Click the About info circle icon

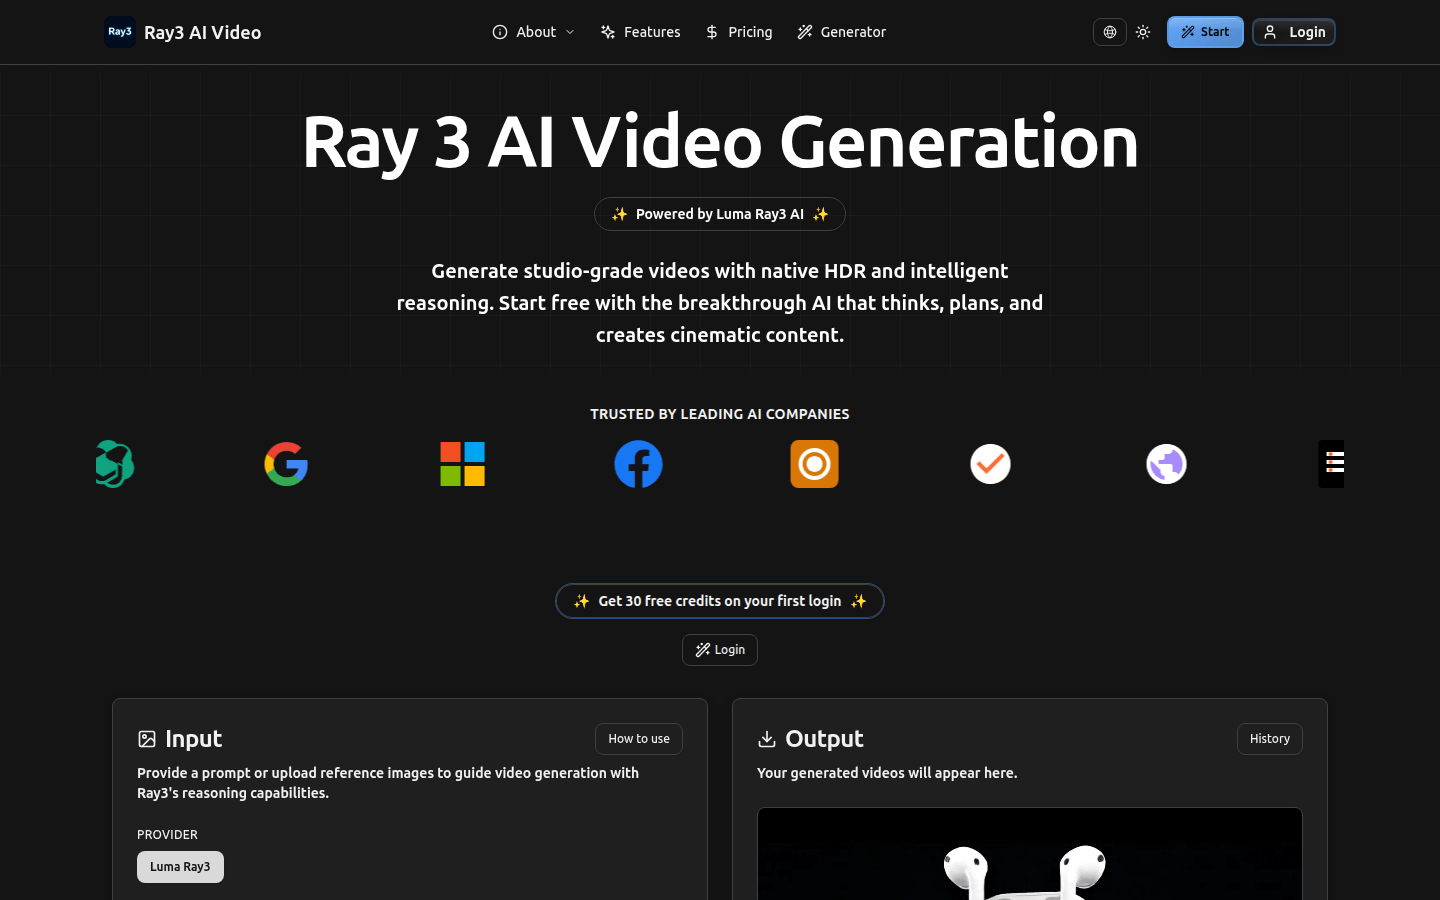point(500,31)
